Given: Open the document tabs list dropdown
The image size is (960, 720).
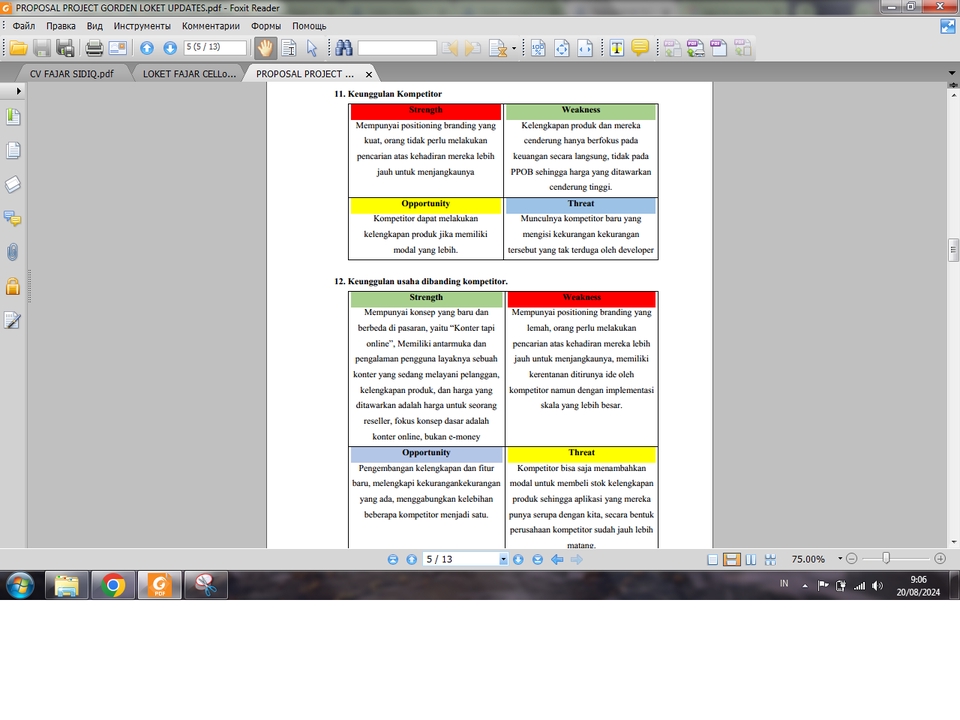Looking at the screenshot, I should pyautogui.click(x=951, y=73).
